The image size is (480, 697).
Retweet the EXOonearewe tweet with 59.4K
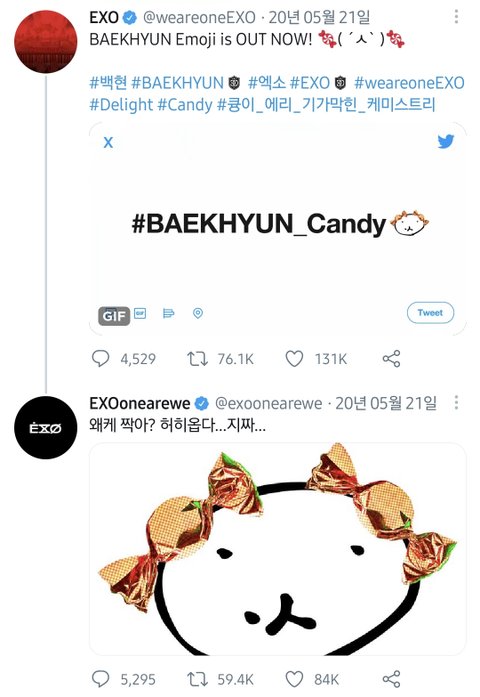[197, 679]
